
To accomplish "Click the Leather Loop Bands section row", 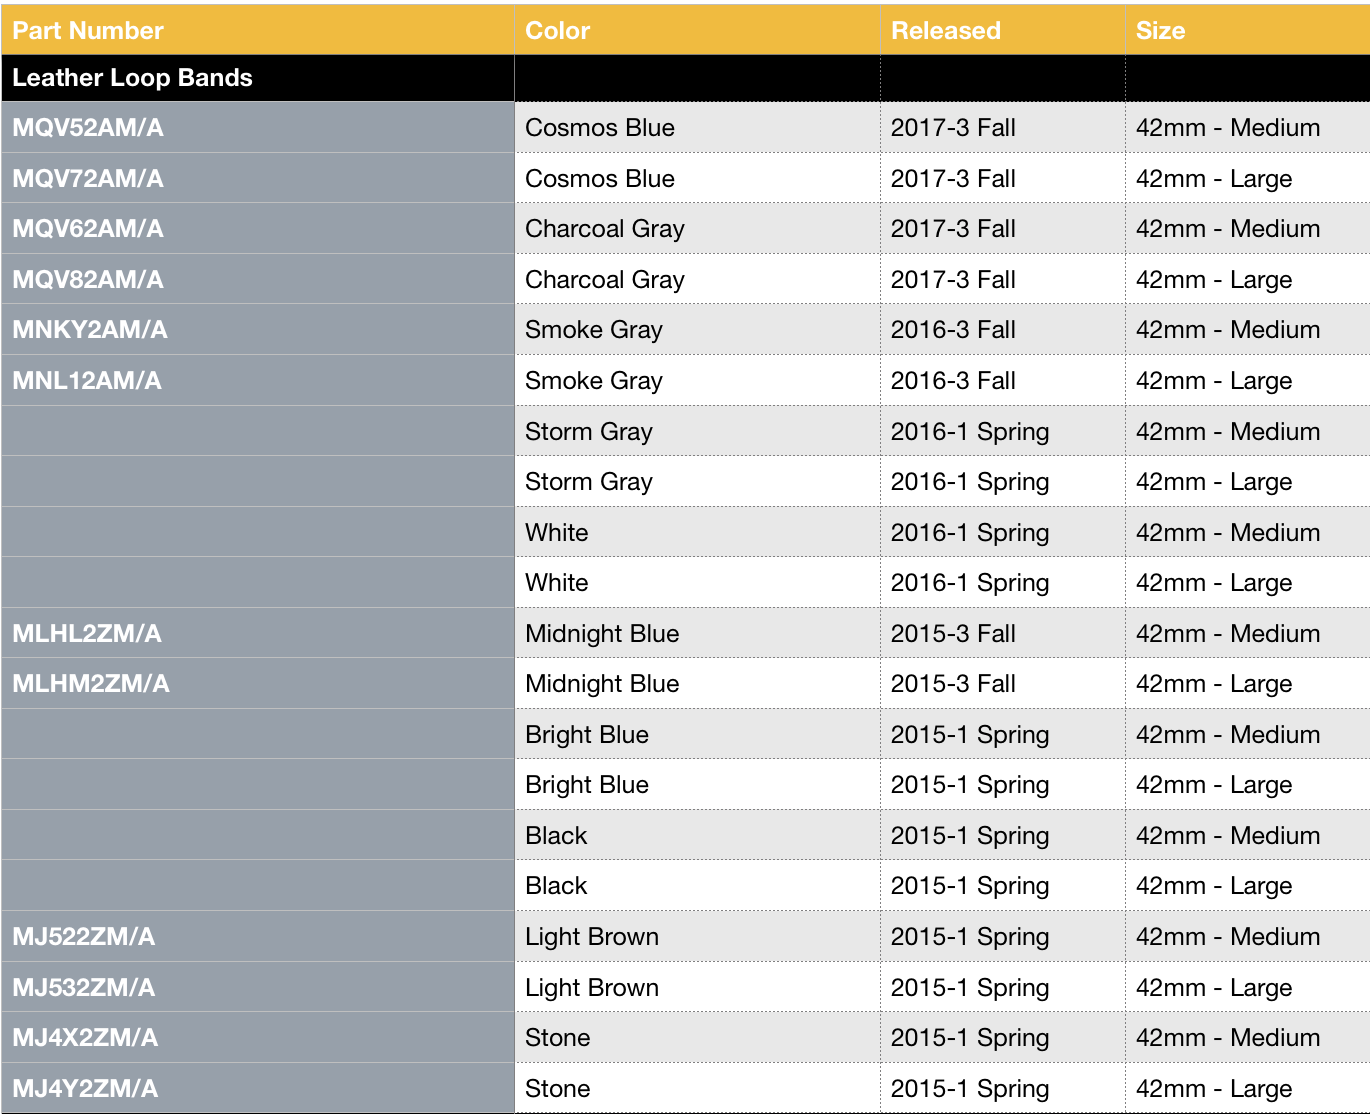I will pos(132,78).
